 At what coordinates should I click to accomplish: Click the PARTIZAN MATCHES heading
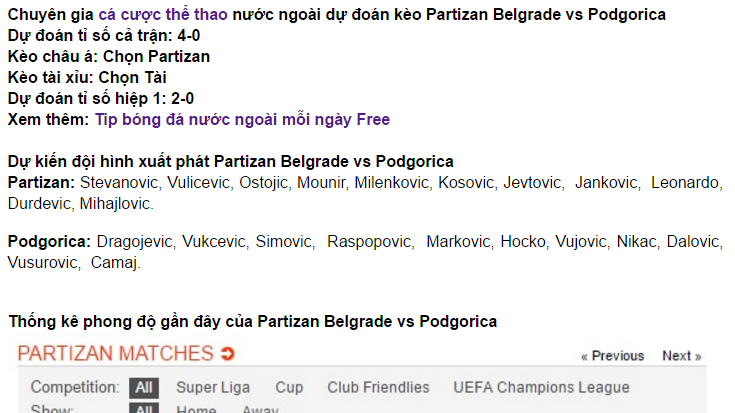[x=115, y=353]
